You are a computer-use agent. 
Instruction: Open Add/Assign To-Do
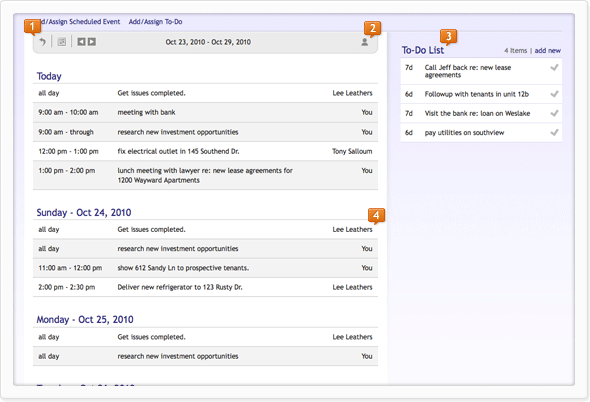pyautogui.click(x=155, y=22)
